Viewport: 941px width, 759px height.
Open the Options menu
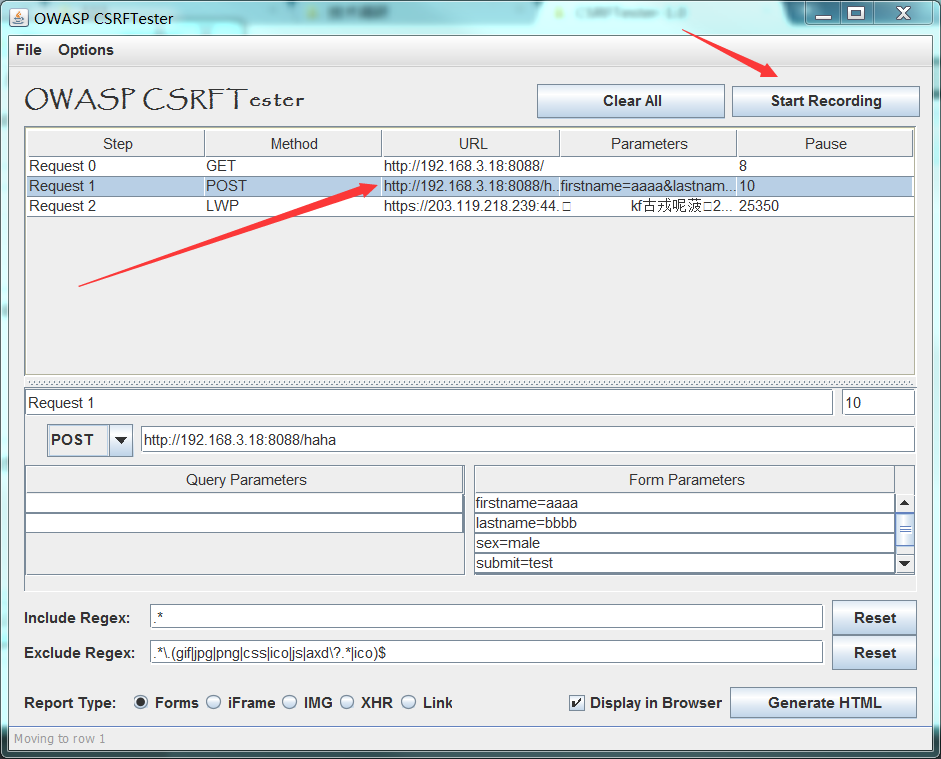point(85,49)
